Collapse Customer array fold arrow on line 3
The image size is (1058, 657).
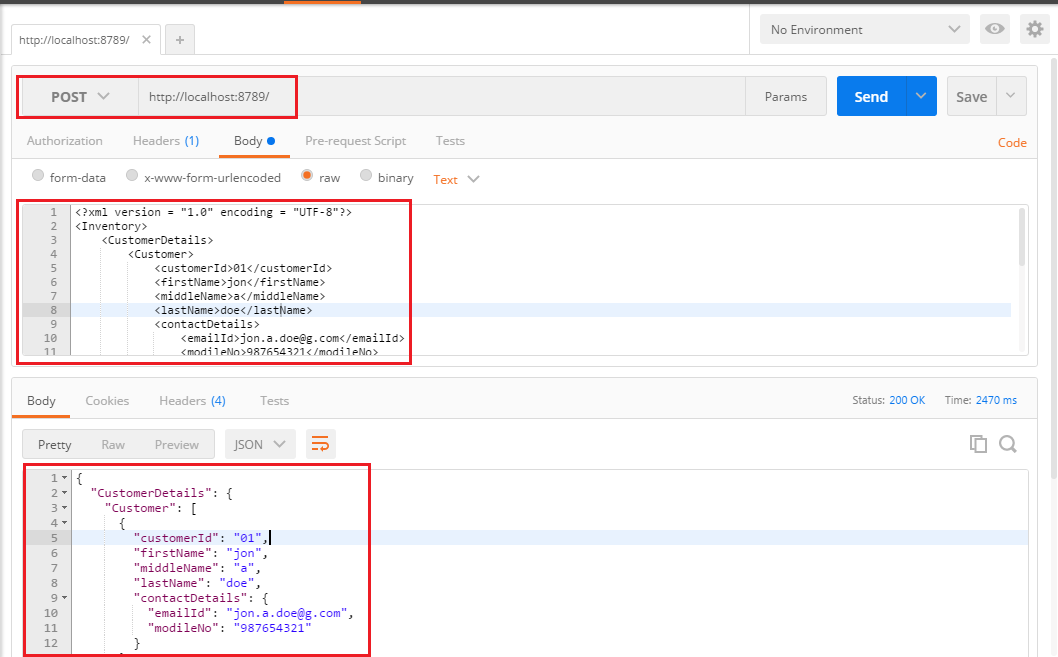click(65, 508)
